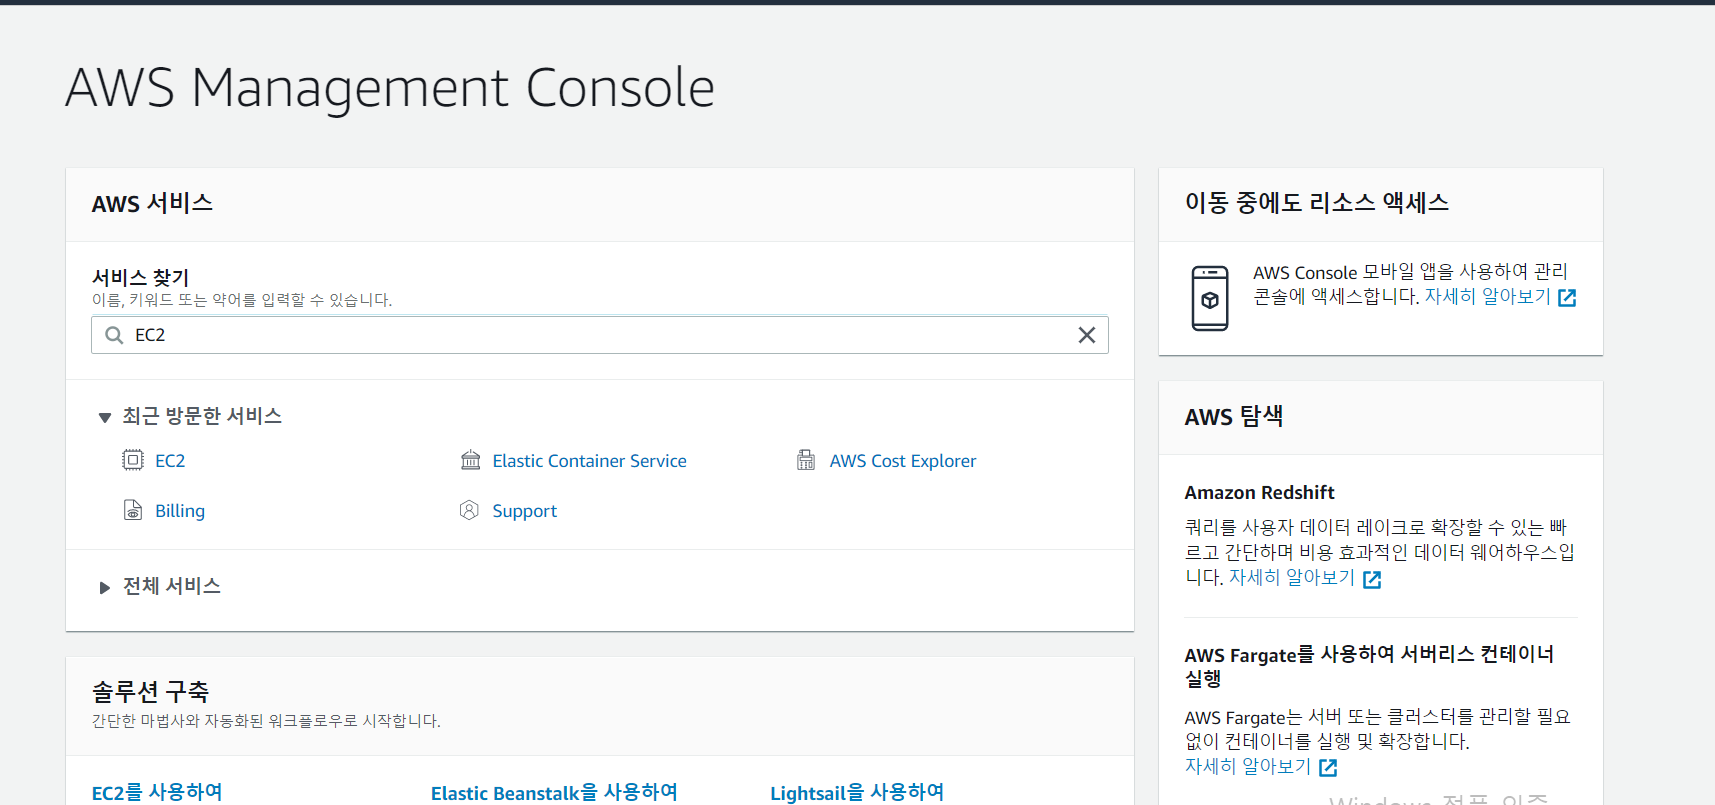This screenshot has height=805, width=1715.
Task: Click the AWS Cost Explorer icon
Action: [x=806, y=460]
